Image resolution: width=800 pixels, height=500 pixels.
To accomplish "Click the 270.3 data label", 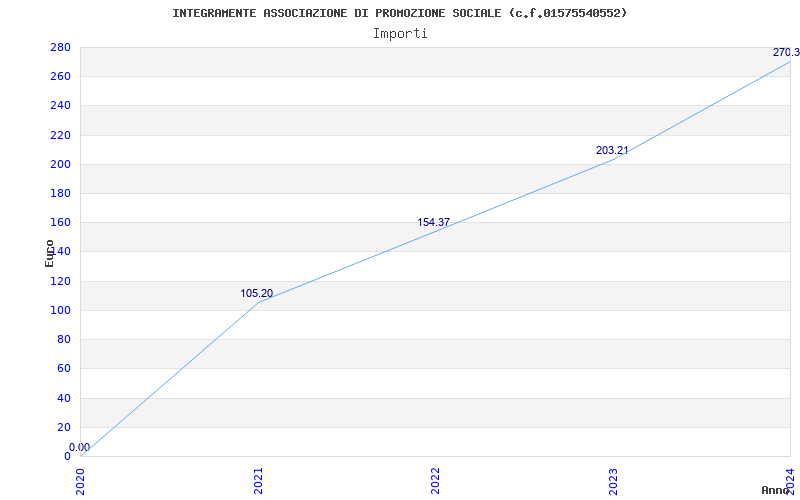I will (786, 53).
